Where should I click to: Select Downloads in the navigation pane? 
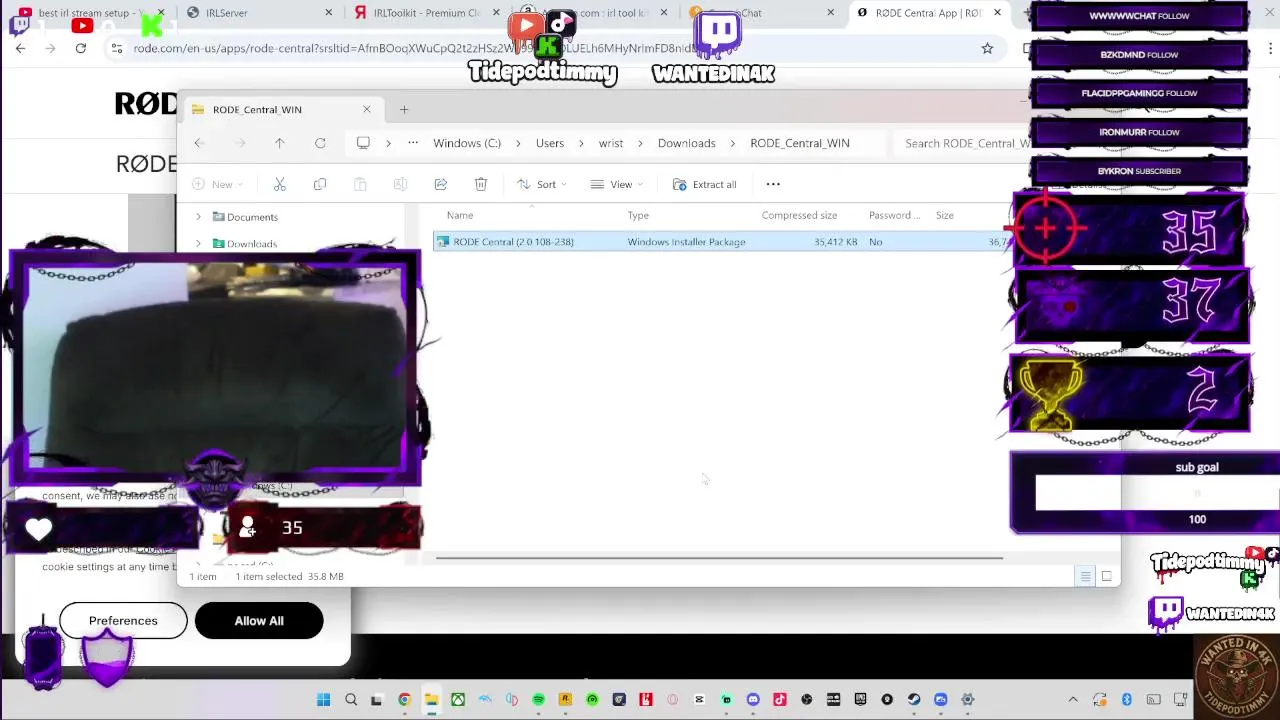coord(252,244)
